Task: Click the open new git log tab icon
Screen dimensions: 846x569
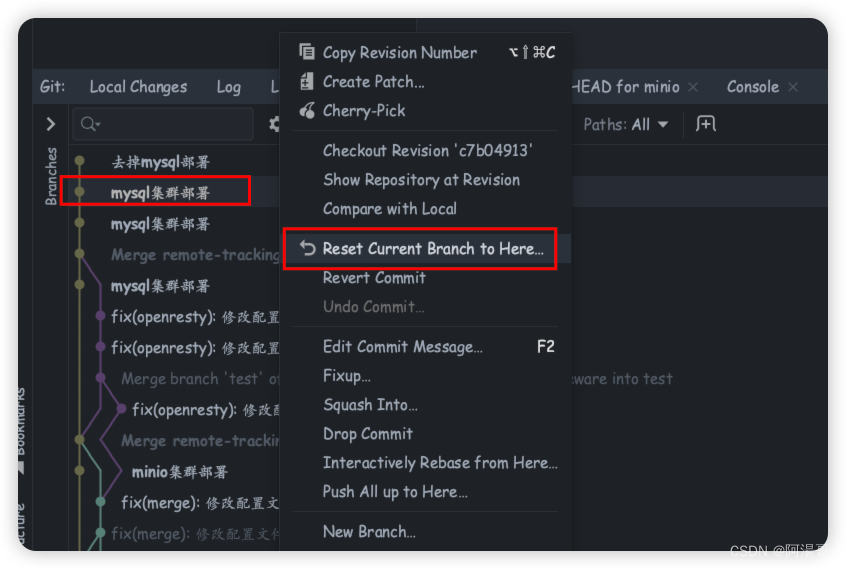Action: click(x=705, y=124)
